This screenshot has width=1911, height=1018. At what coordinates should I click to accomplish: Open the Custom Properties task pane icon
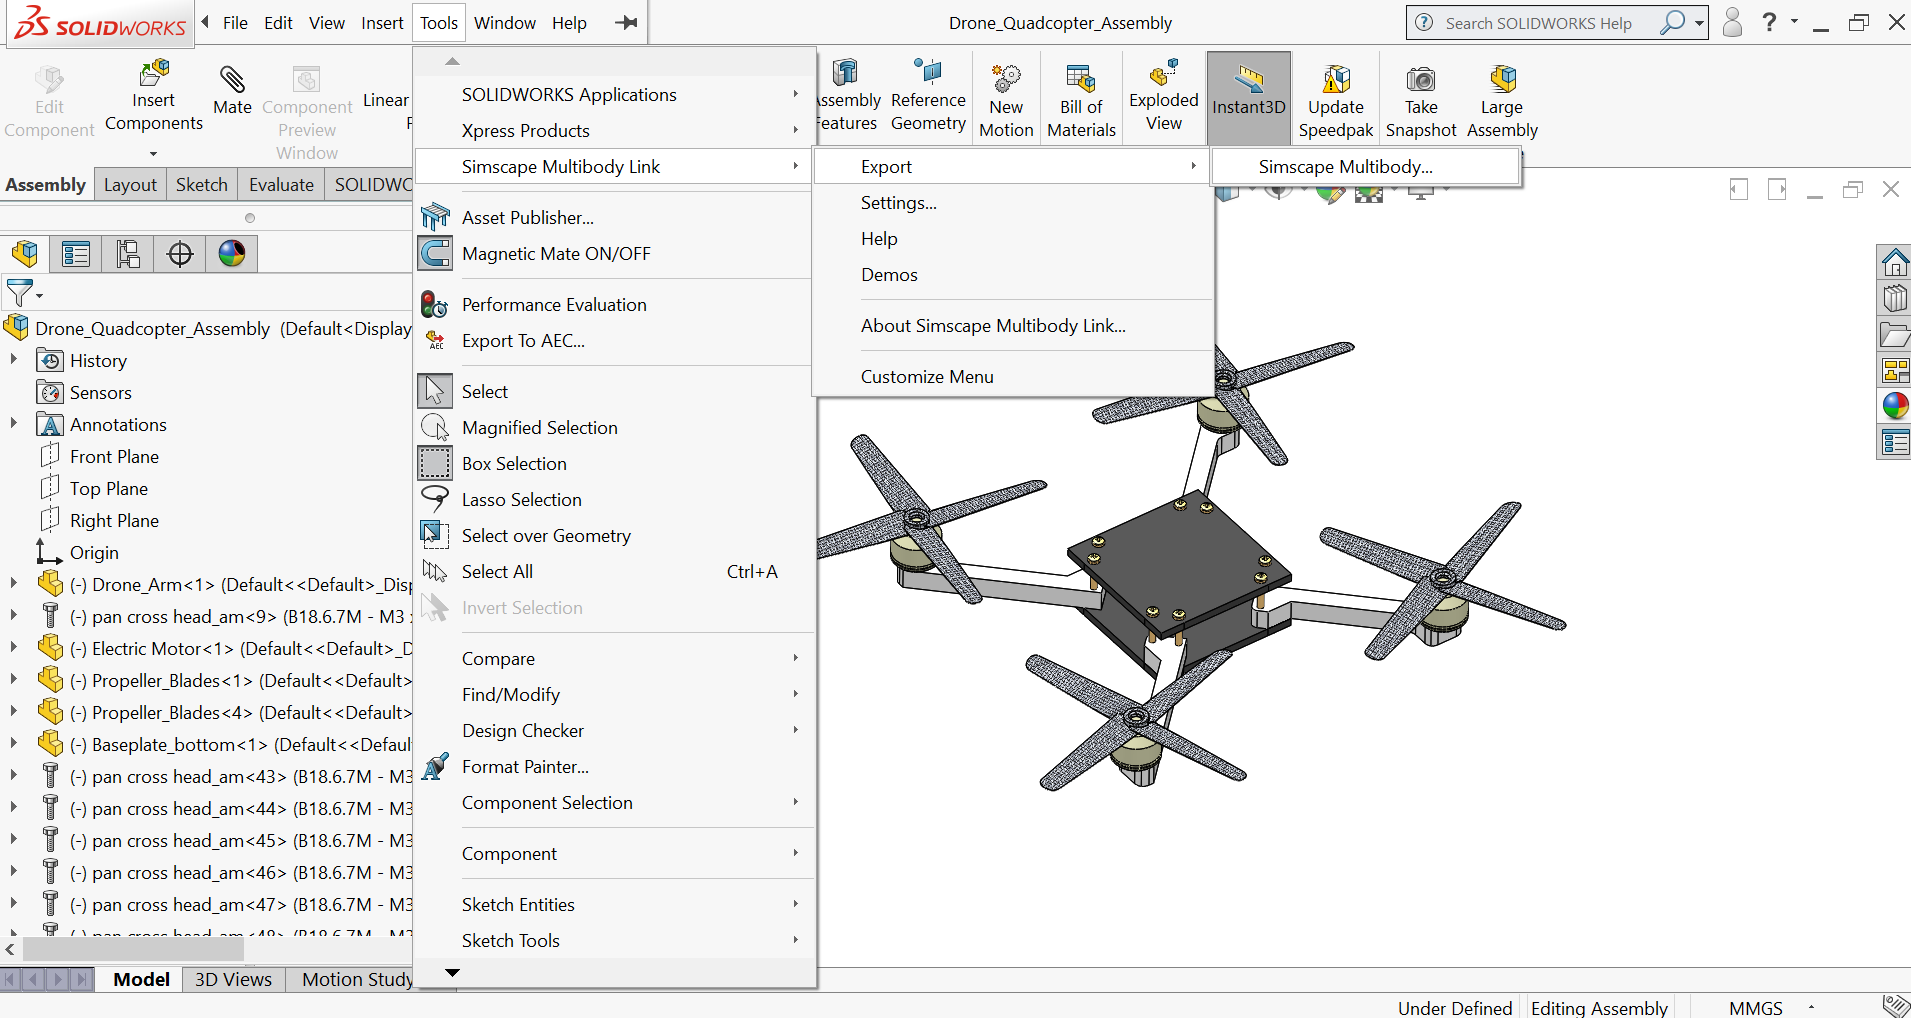1894,441
